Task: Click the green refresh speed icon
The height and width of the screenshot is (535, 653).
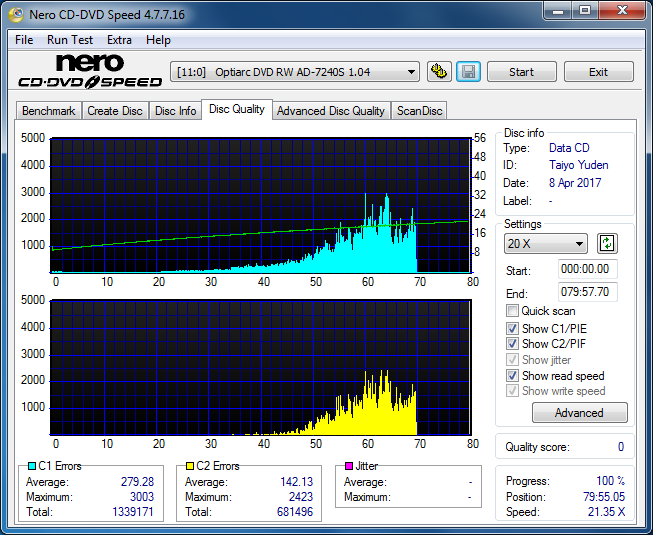Action: 607,244
